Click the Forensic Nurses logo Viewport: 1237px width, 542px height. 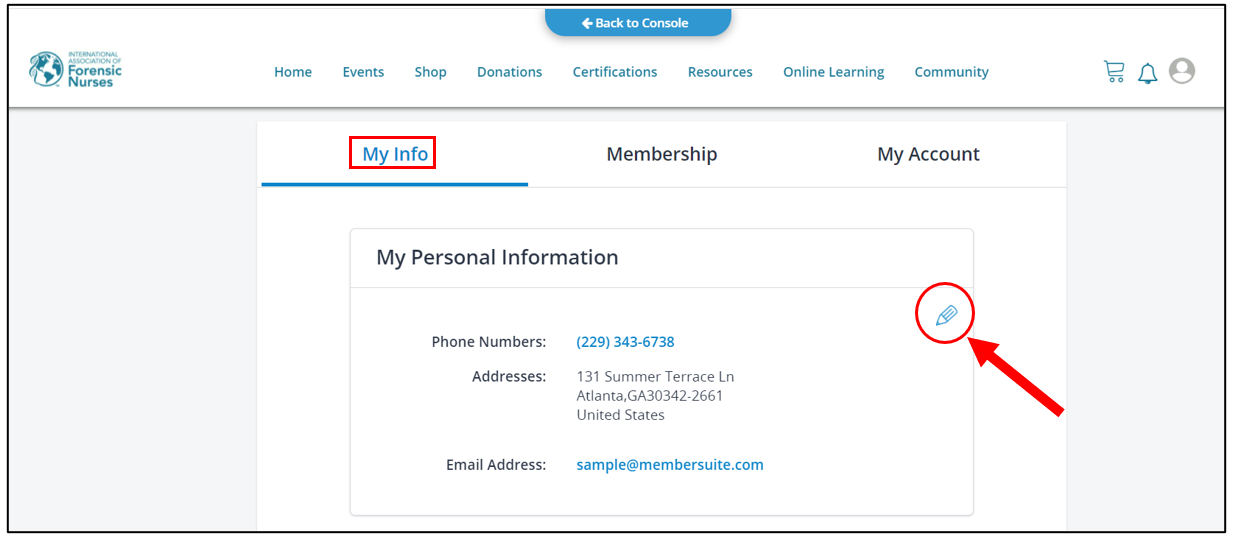[75, 70]
